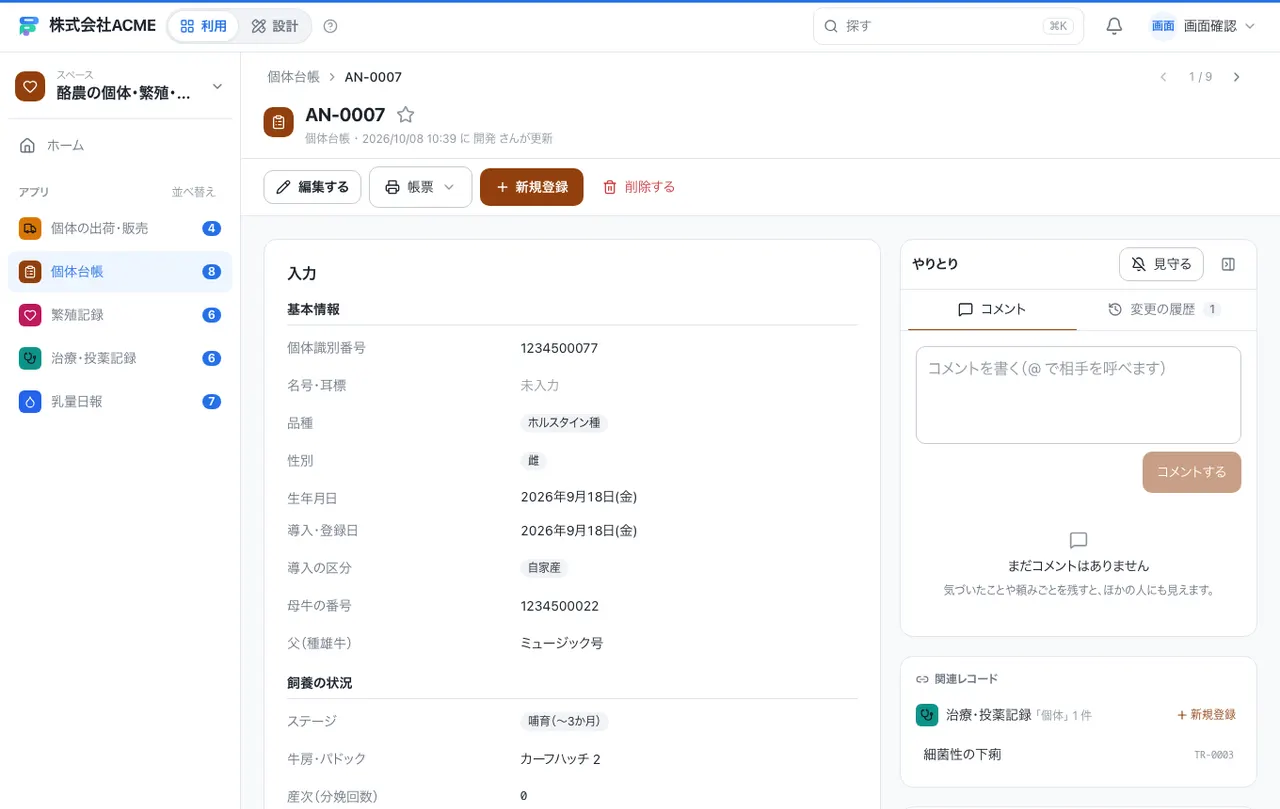This screenshot has height=809, width=1280.
Task: Click the 繁殖記録 heart icon
Action: [30, 315]
